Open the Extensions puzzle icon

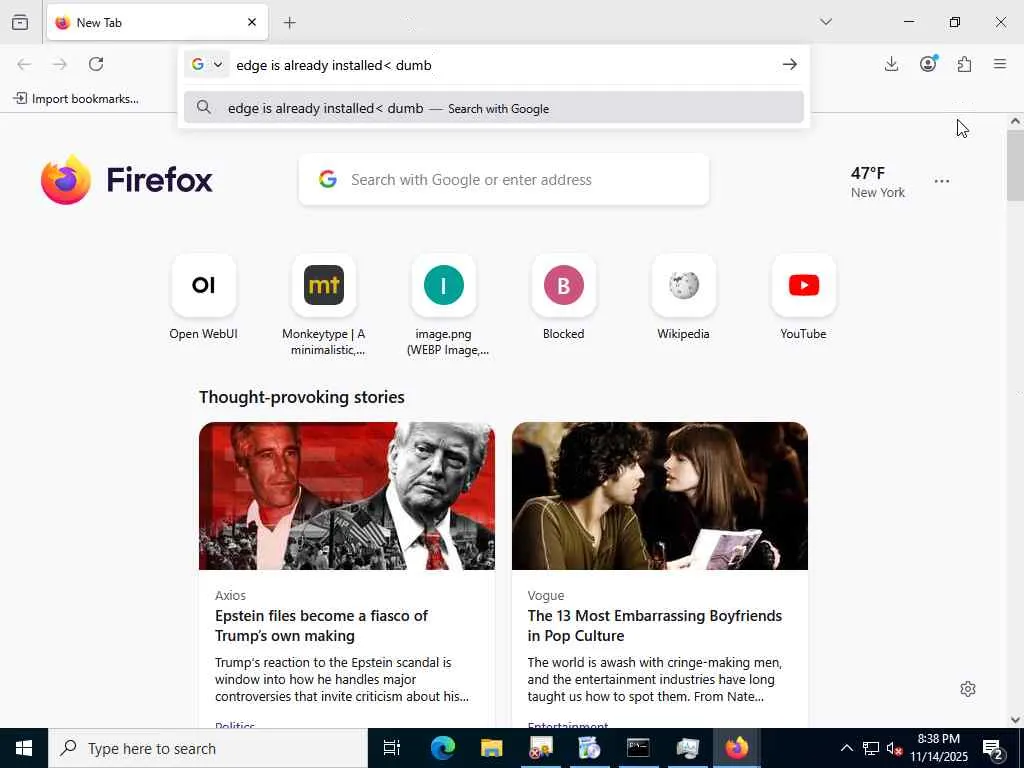964,64
